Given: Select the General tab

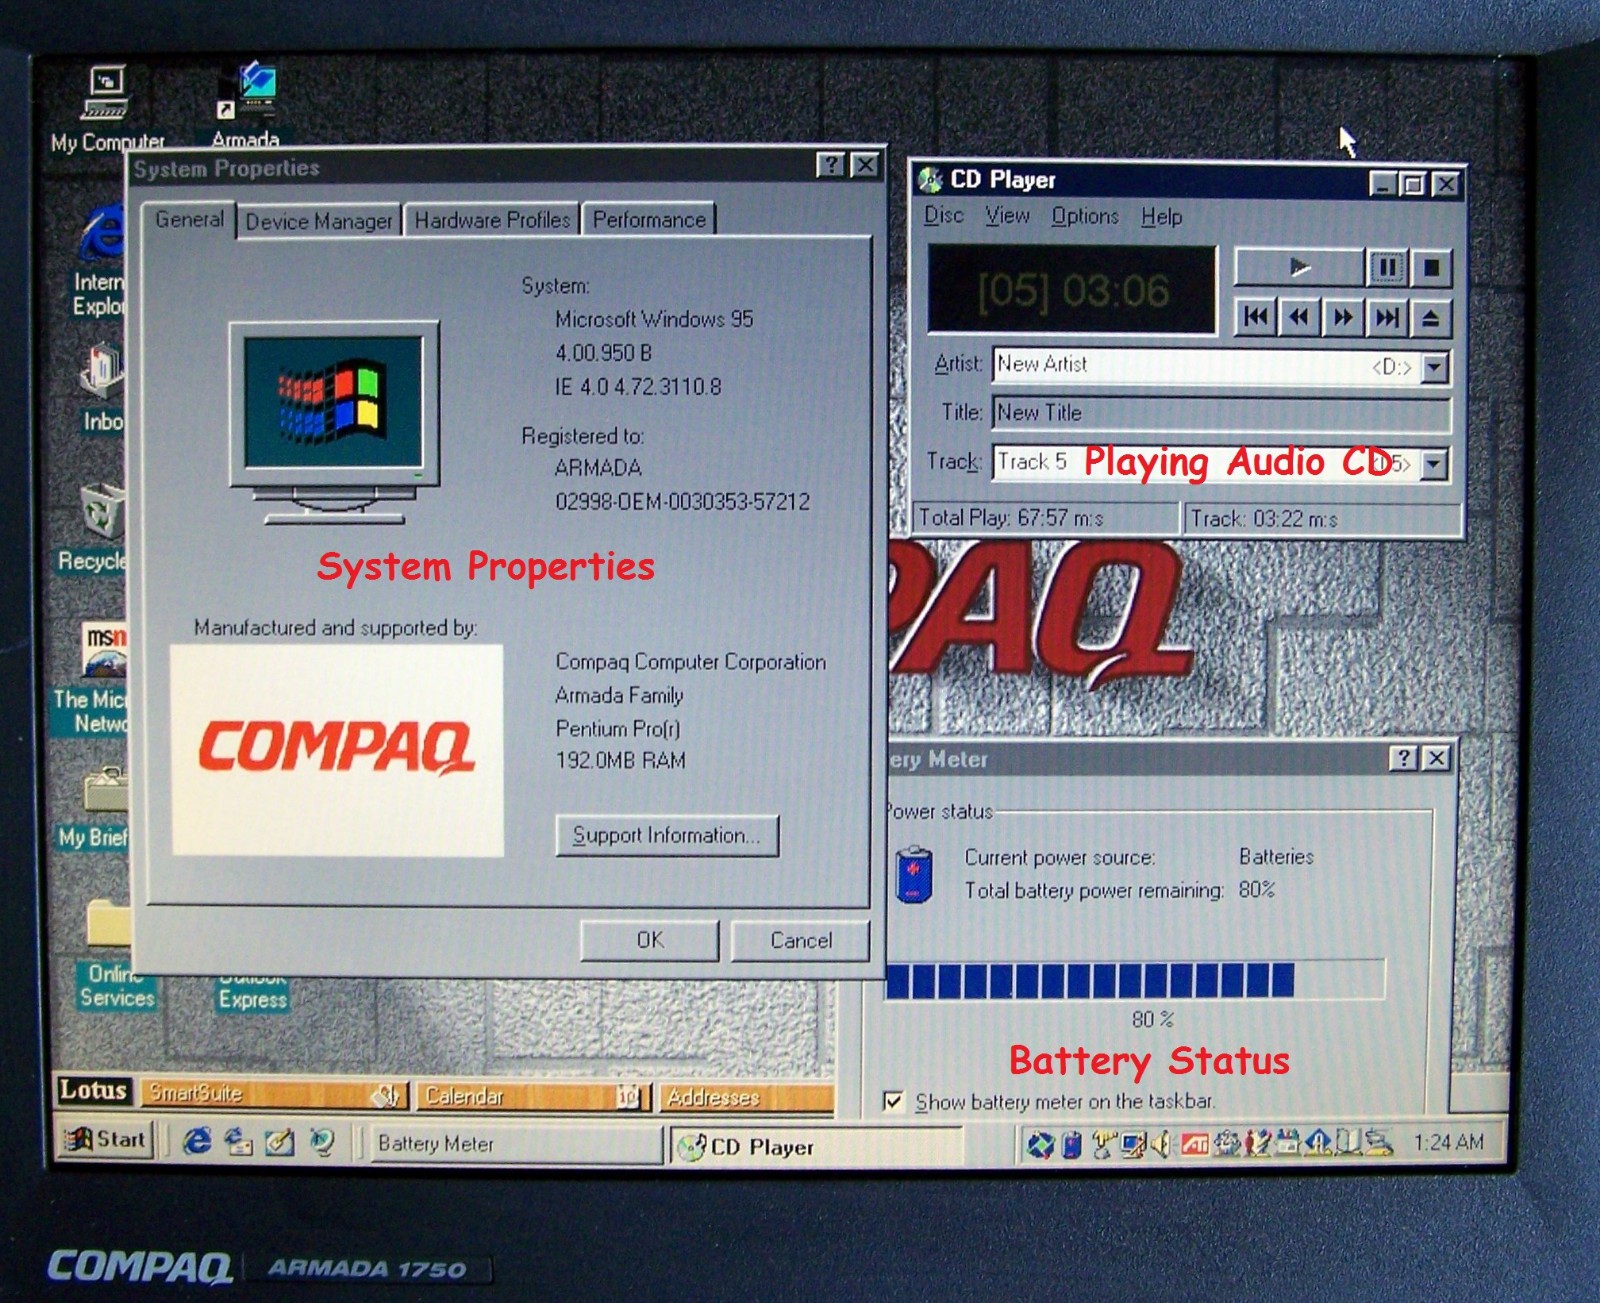Looking at the screenshot, I should coord(189,219).
